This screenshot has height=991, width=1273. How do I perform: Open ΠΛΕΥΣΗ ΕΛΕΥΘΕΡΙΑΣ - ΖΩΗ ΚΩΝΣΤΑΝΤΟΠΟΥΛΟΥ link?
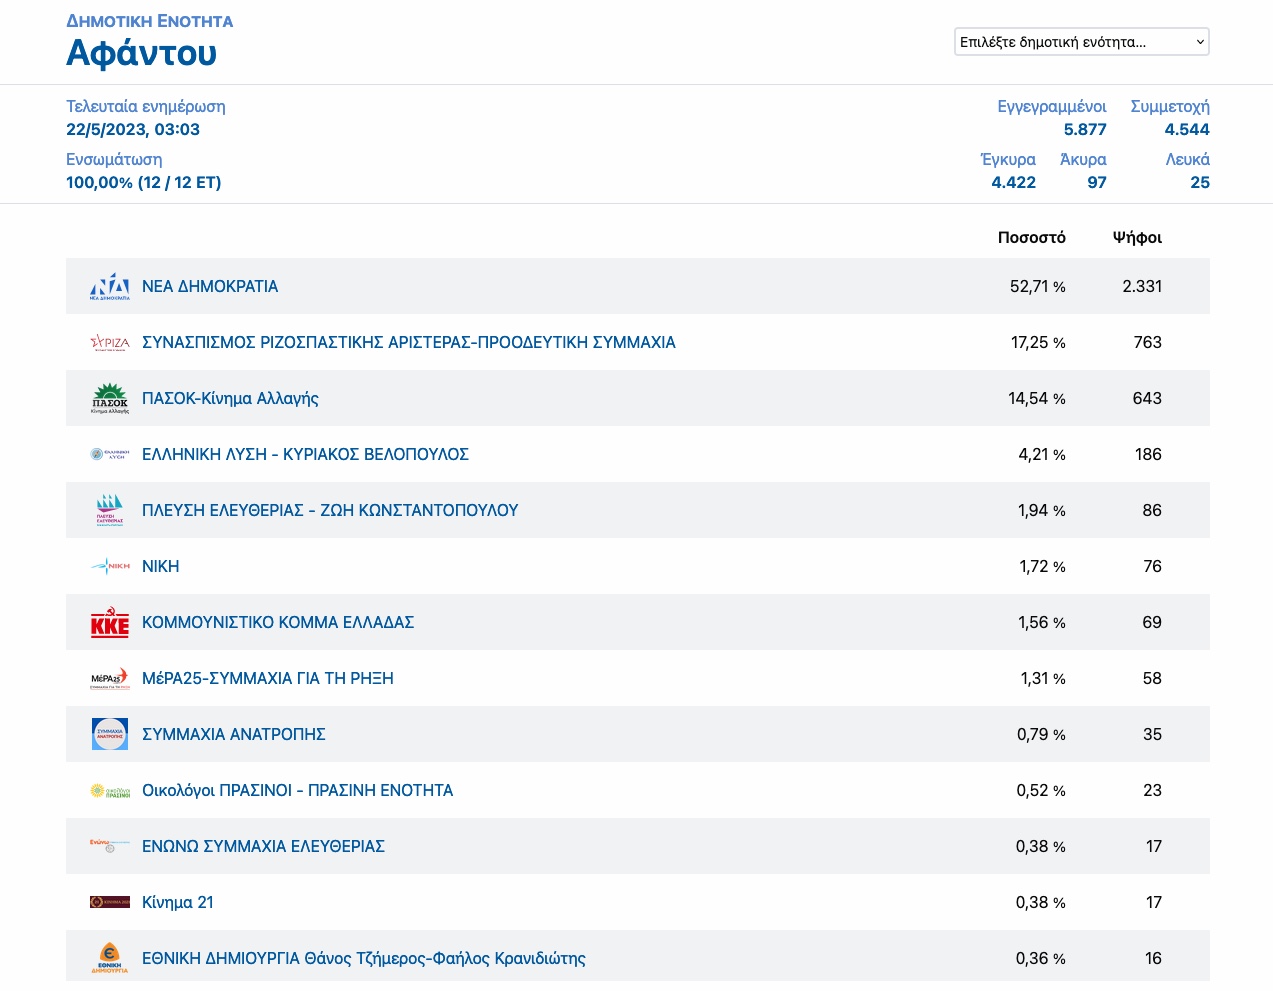(x=330, y=510)
